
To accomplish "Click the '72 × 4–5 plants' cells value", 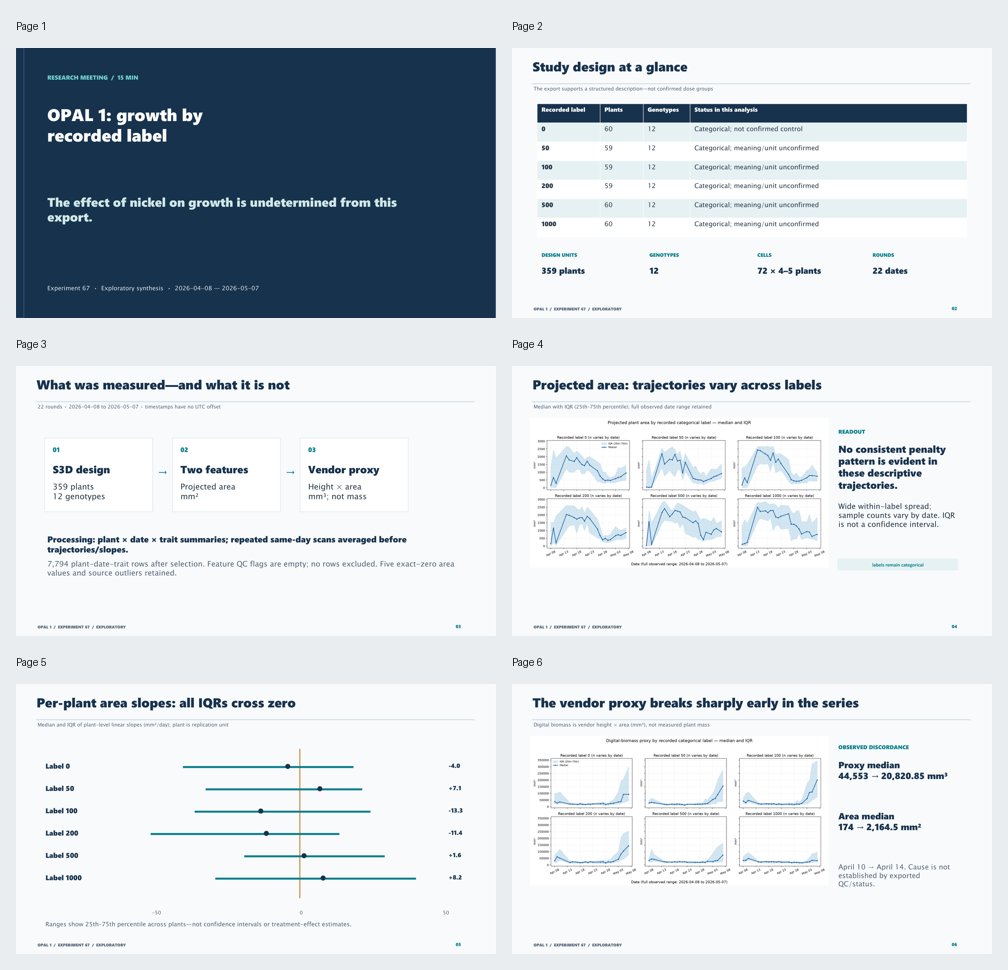I will tap(789, 271).
